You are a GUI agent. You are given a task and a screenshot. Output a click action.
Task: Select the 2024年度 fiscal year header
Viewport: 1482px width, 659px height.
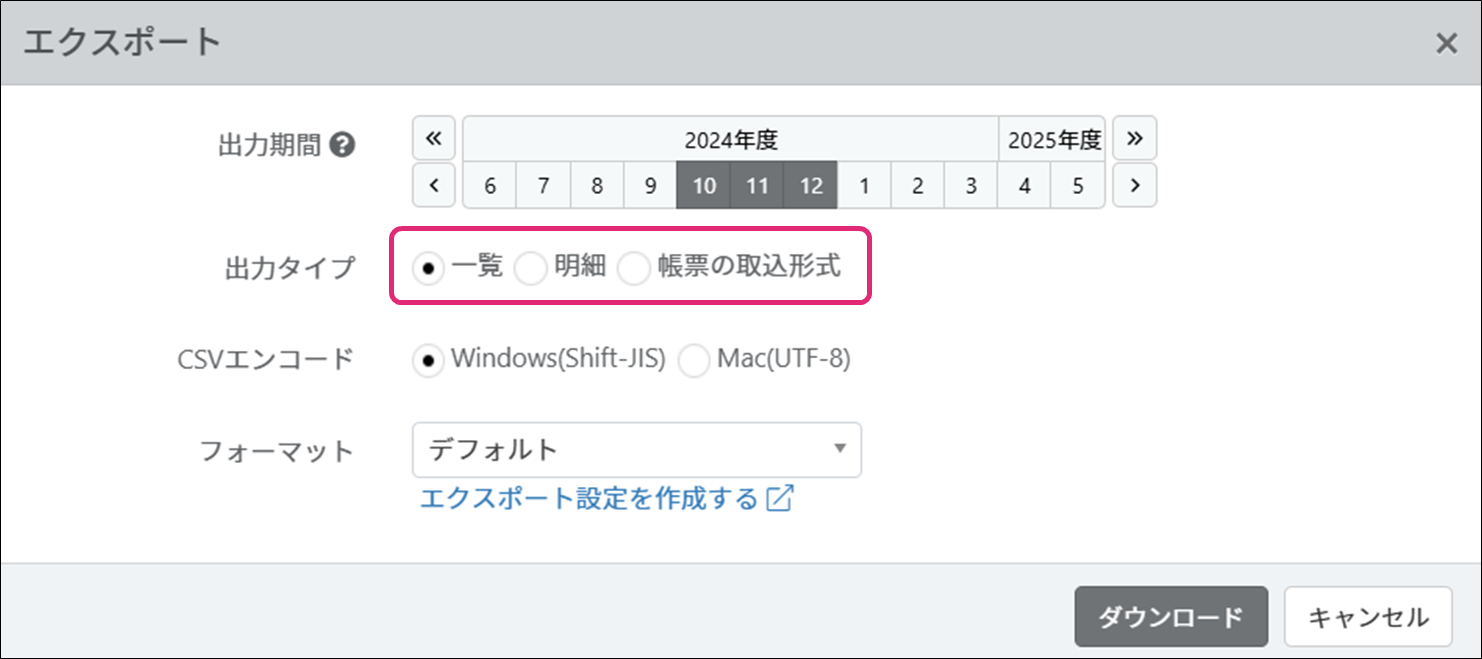click(x=730, y=140)
